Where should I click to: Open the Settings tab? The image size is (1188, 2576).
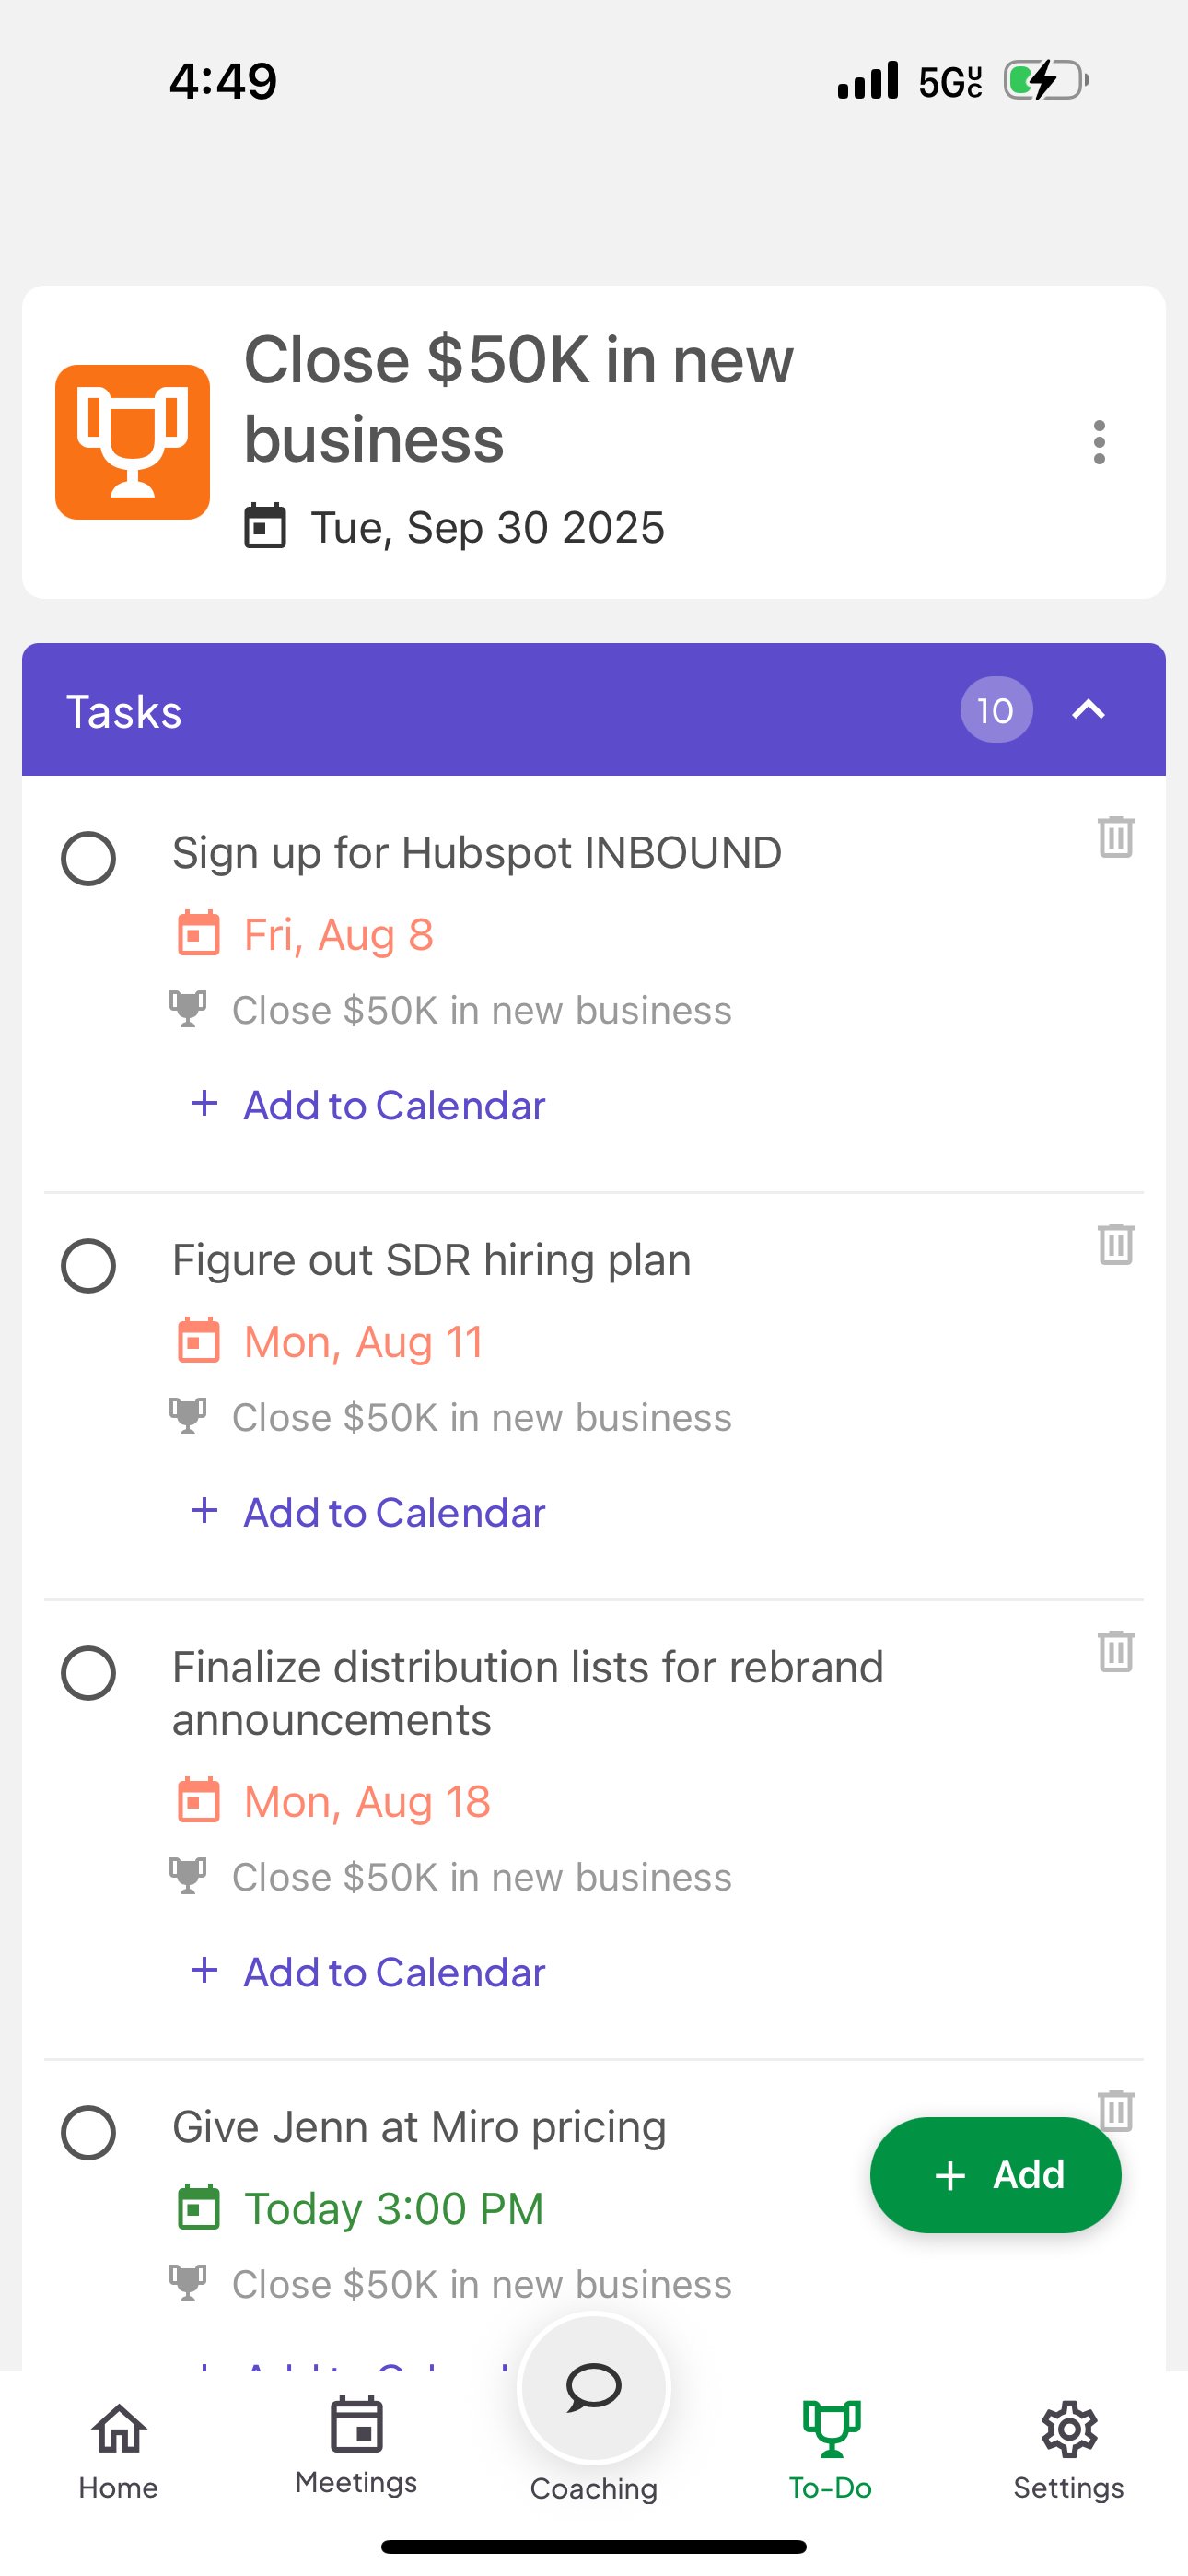click(1068, 2450)
